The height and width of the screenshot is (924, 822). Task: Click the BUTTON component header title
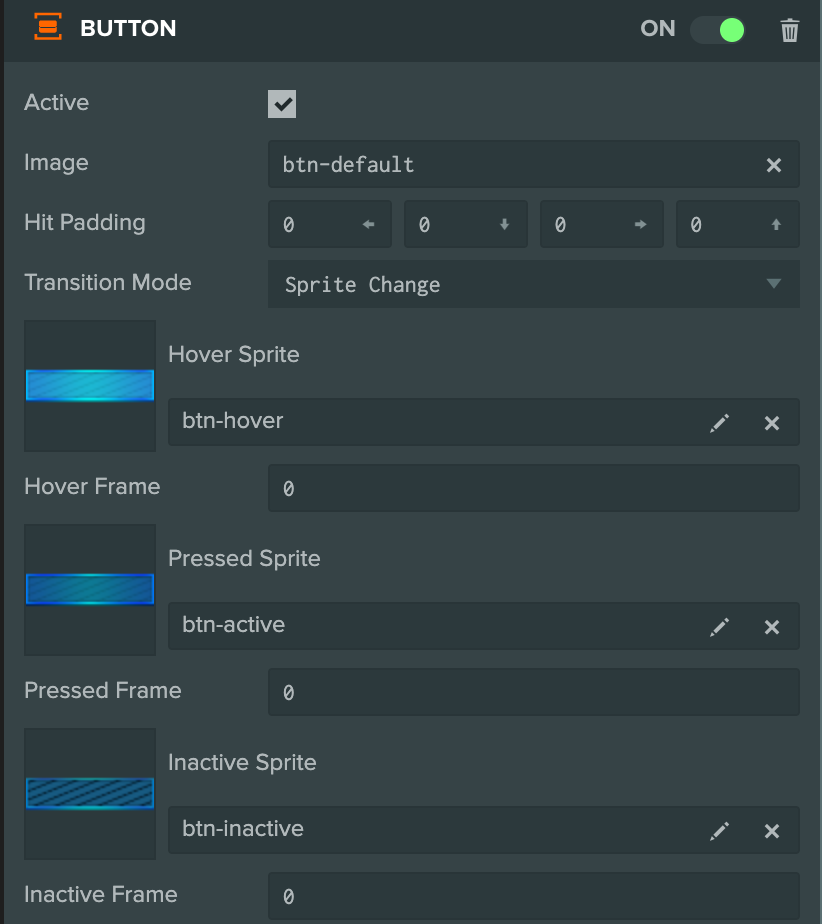(128, 28)
